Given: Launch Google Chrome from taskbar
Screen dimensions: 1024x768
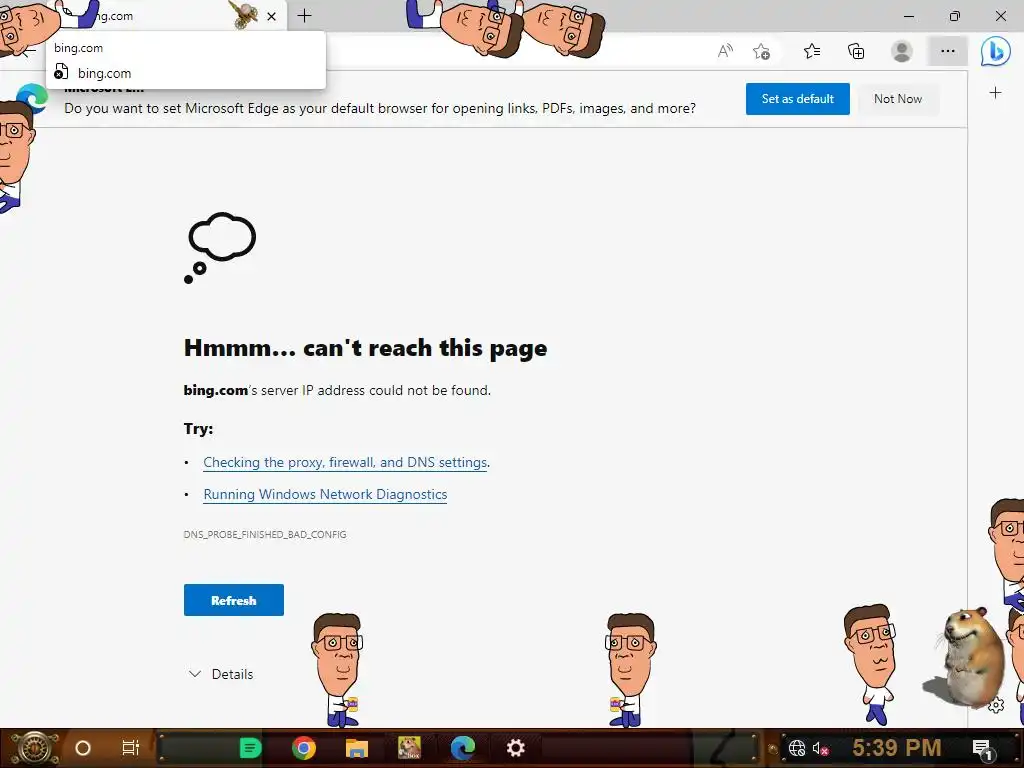Looking at the screenshot, I should [x=304, y=748].
